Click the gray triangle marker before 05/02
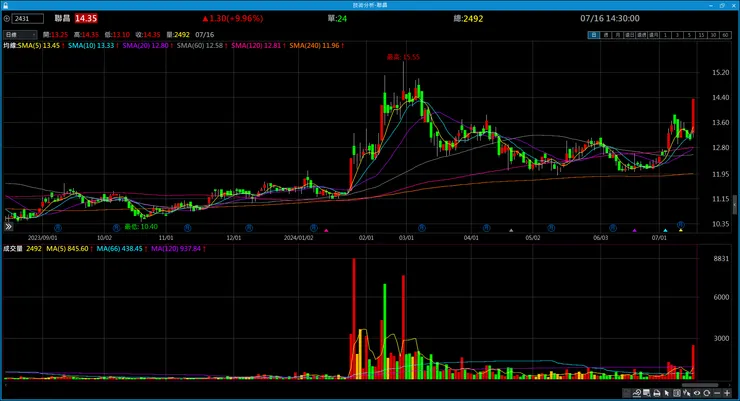The height and width of the screenshot is (401, 740). (x=511, y=230)
